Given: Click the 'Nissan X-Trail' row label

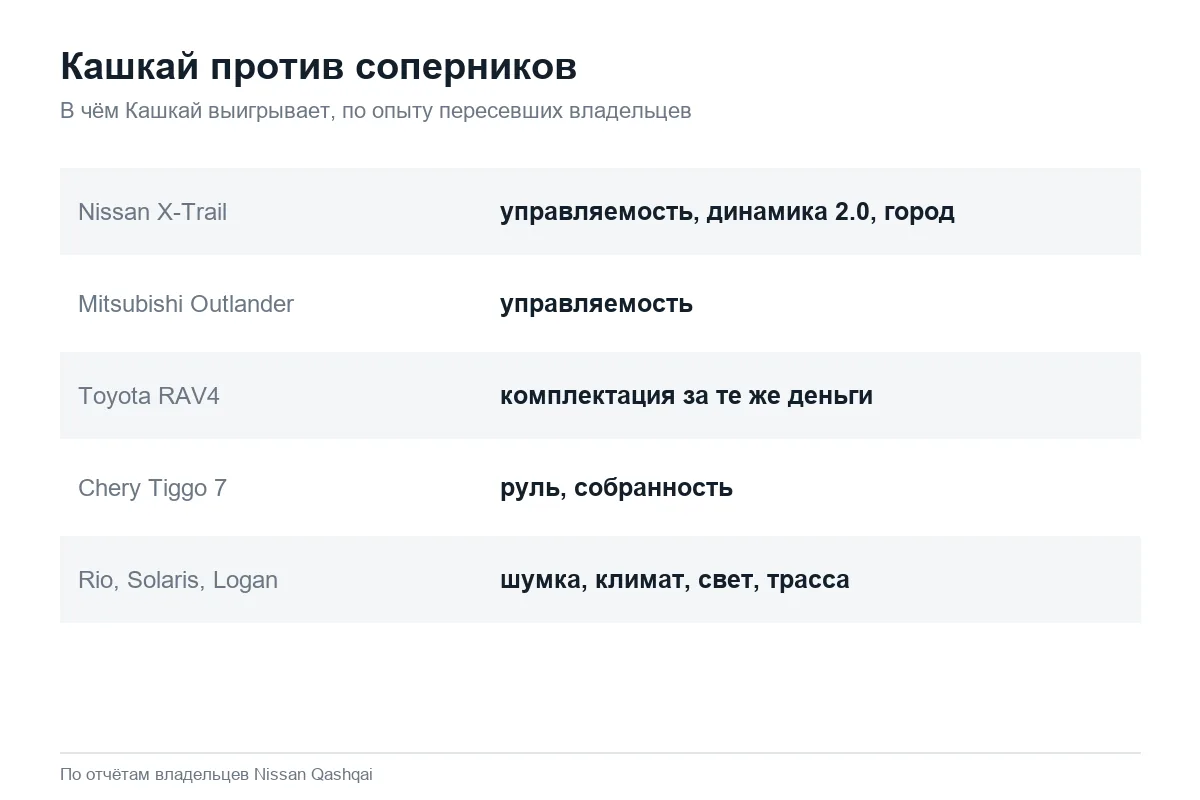Looking at the screenshot, I should point(153,212).
